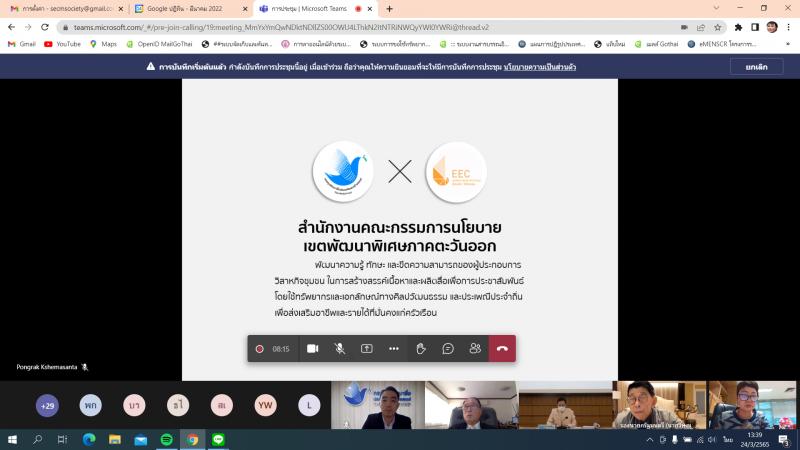Show the participants list
800x450 pixels.
[475, 348]
